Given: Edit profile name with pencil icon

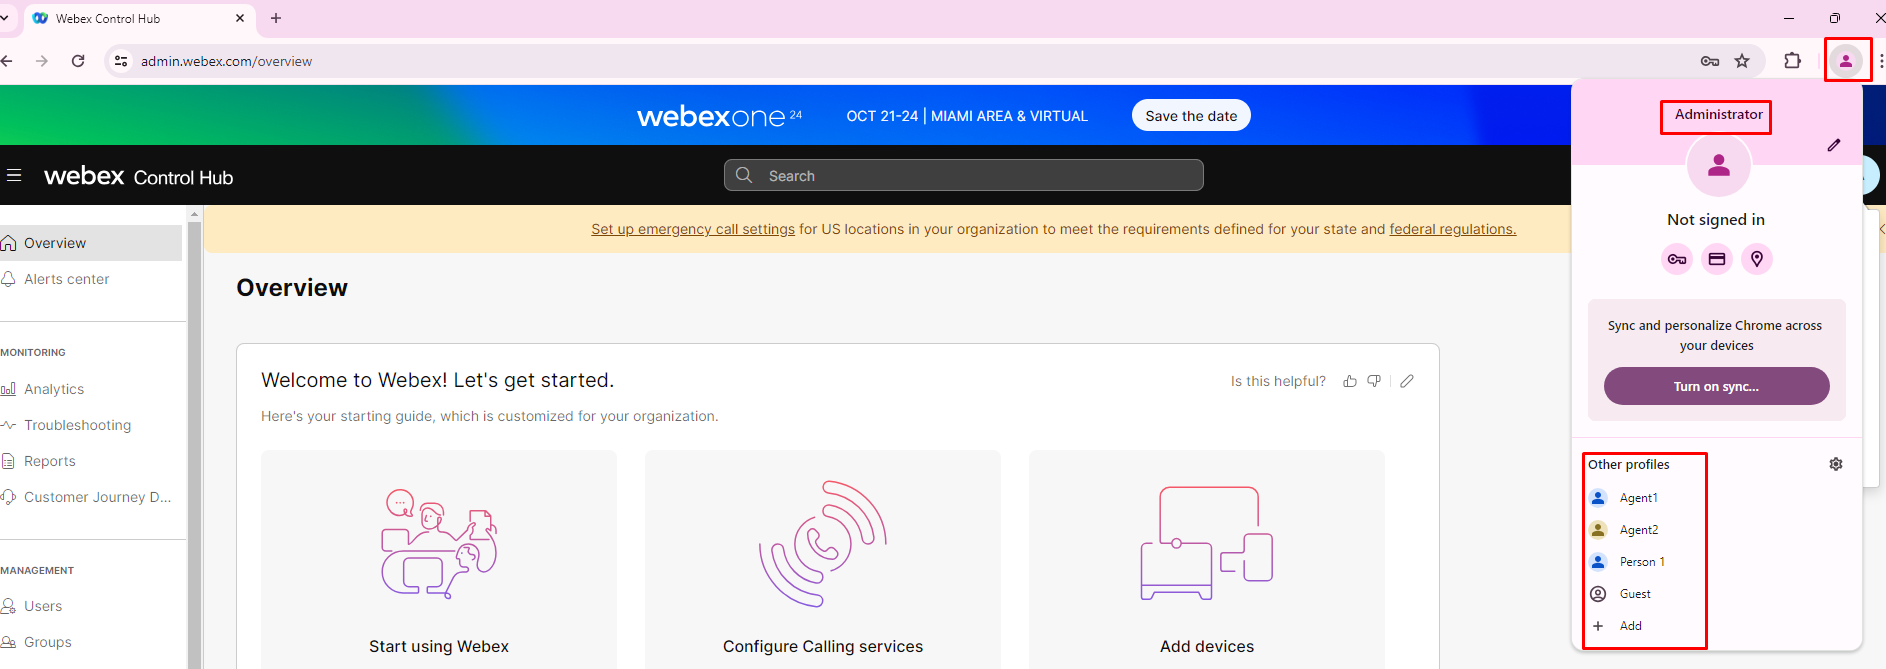Looking at the screenshot, I should [x=1834, y=145].
